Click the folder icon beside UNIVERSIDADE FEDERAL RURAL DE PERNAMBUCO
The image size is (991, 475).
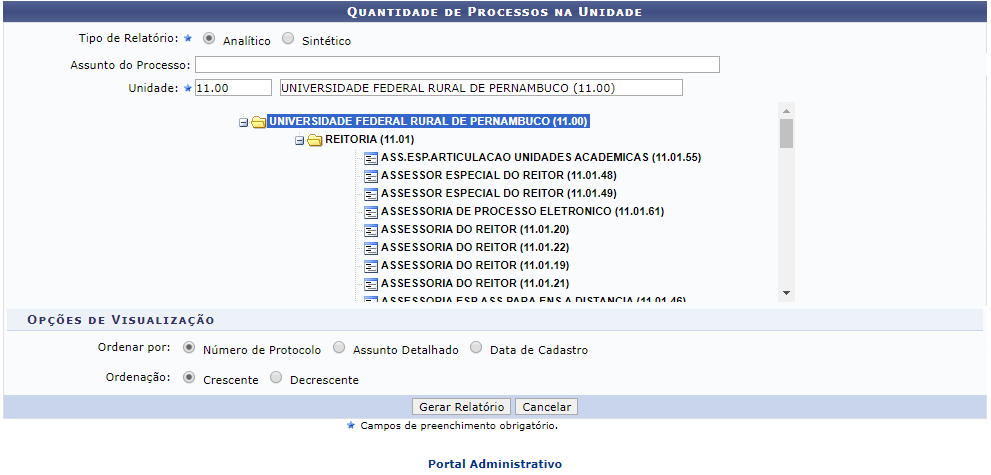(258, 122)
